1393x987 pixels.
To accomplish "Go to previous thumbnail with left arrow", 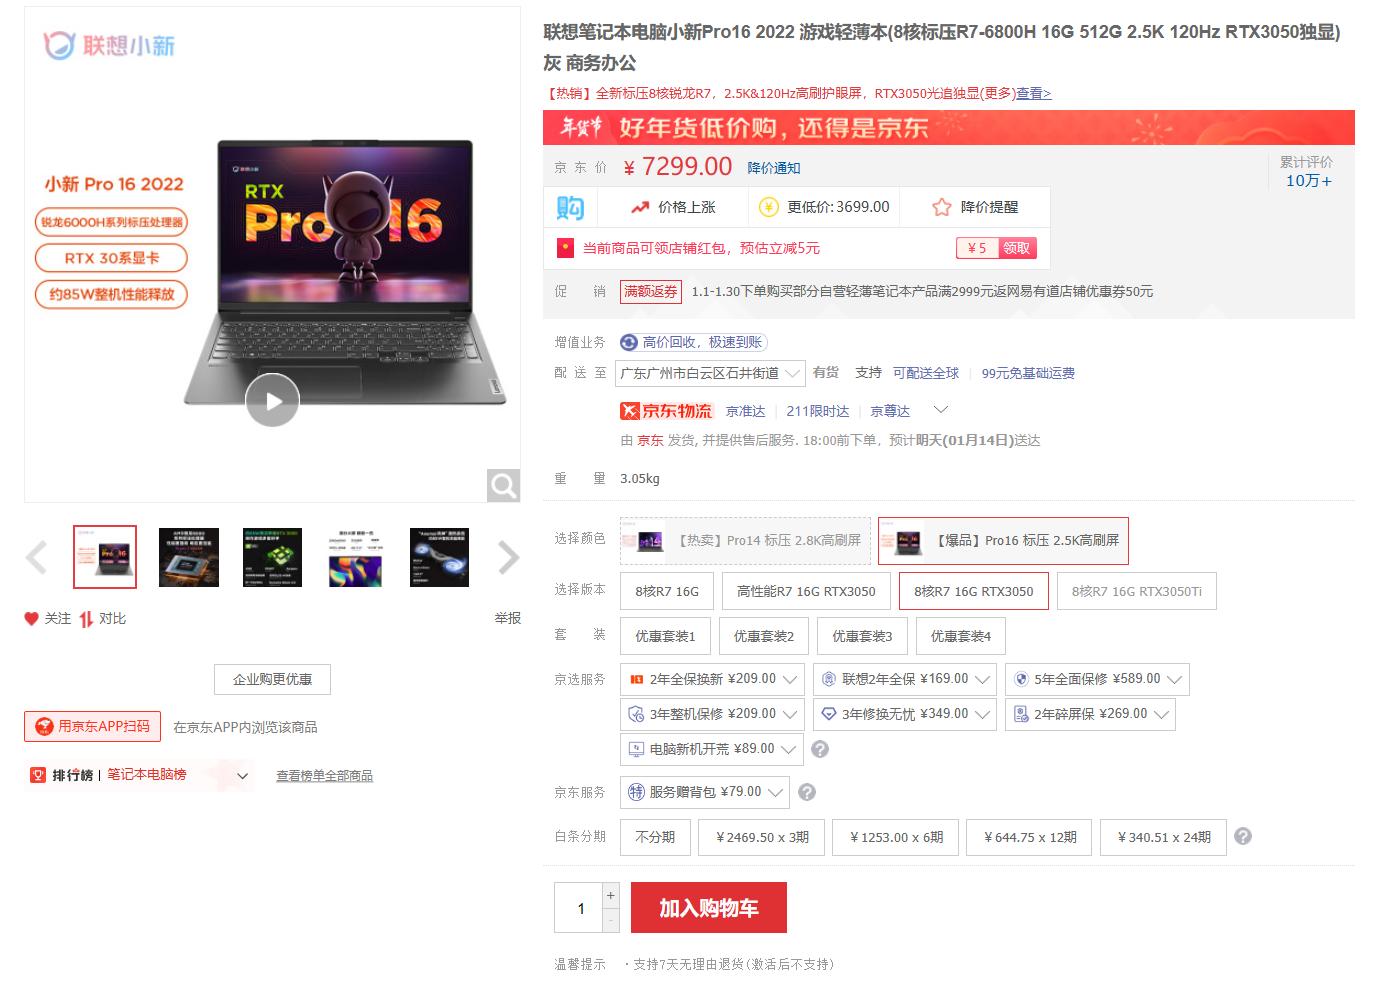I will pos(37,557).
